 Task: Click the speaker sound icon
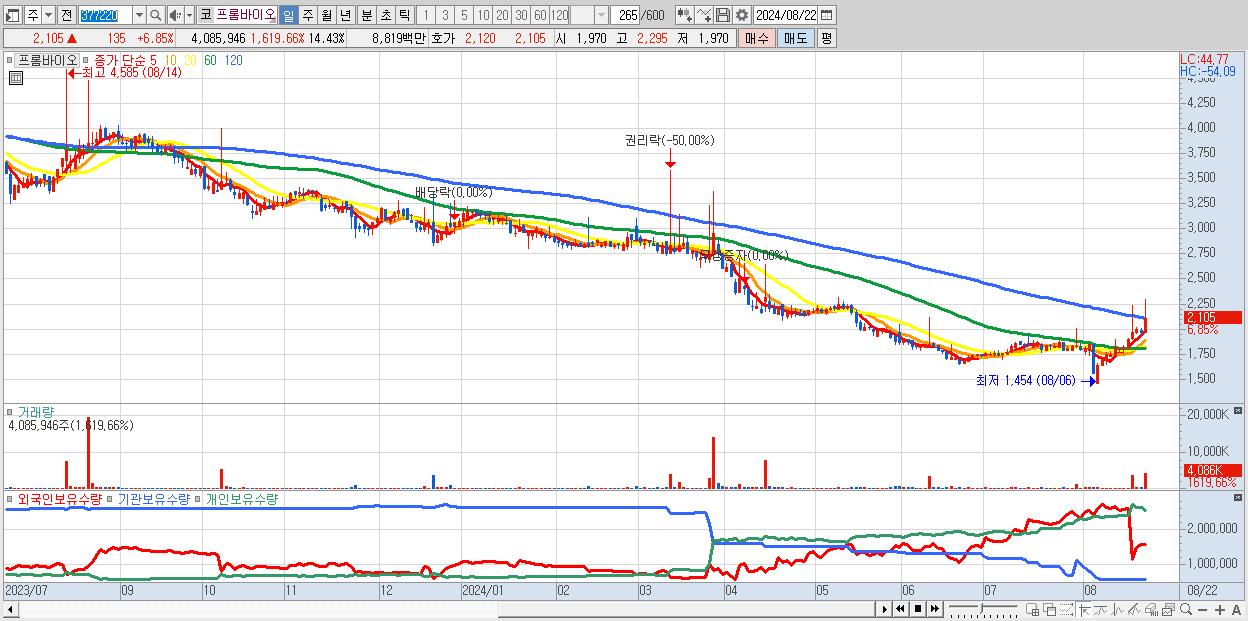pos(175,15)
